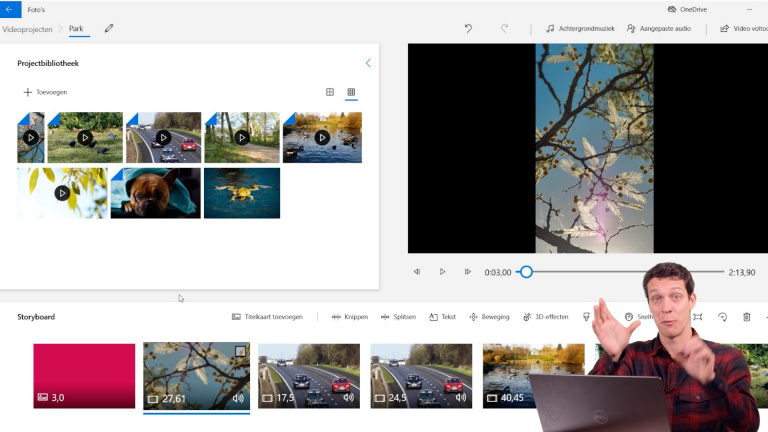Mute the audio on the 17,5 highway clip
The height and width of the screenshot is (432, 768).
(x=350, y=398)
